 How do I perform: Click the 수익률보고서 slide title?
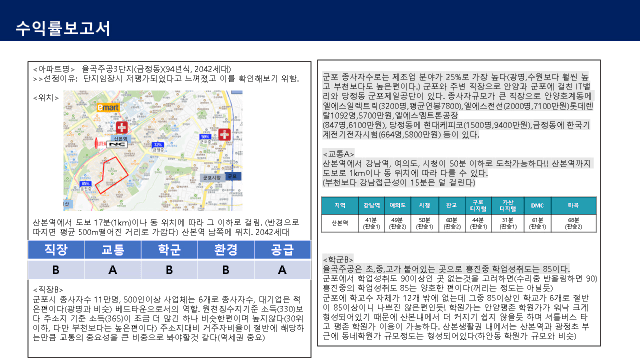point(63,28)
